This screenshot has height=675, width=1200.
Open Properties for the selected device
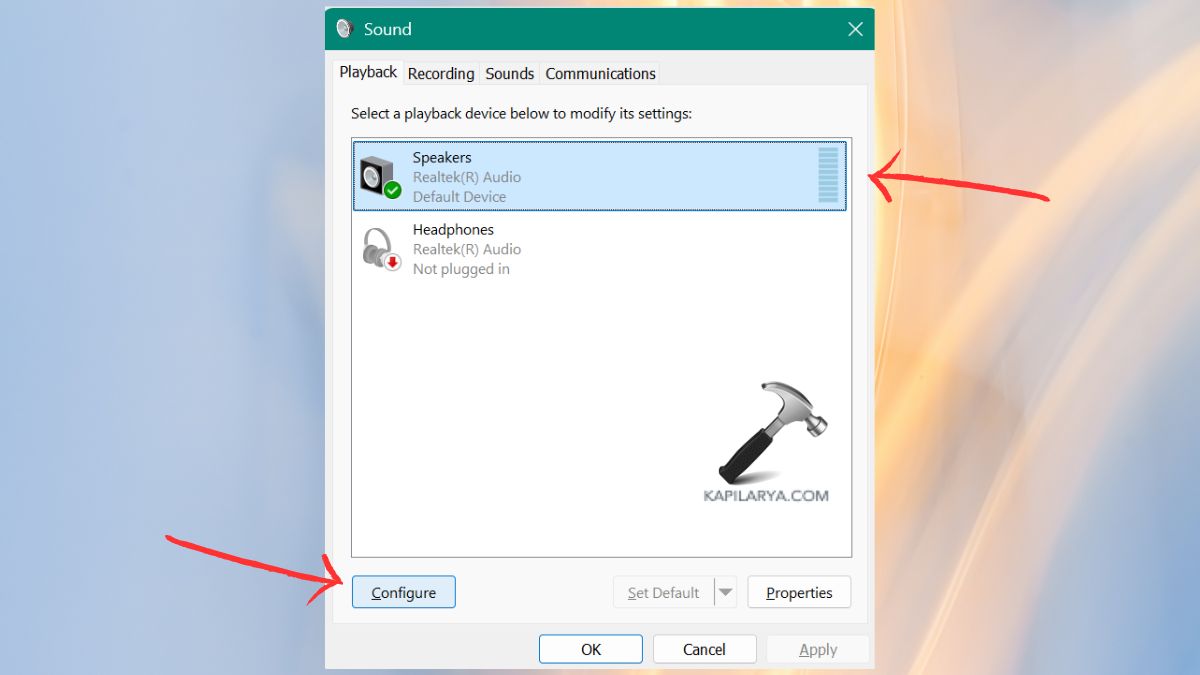pos(799,592)
